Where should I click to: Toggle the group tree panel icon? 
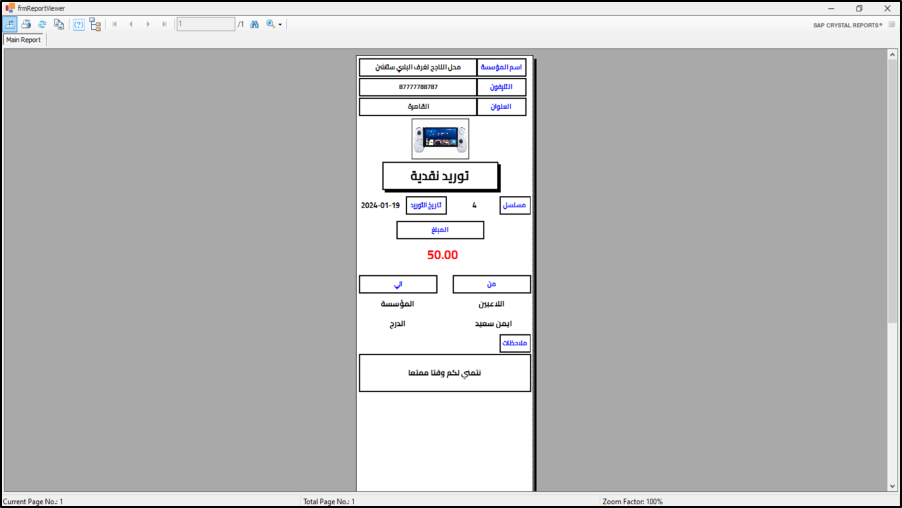pos(95,24)
